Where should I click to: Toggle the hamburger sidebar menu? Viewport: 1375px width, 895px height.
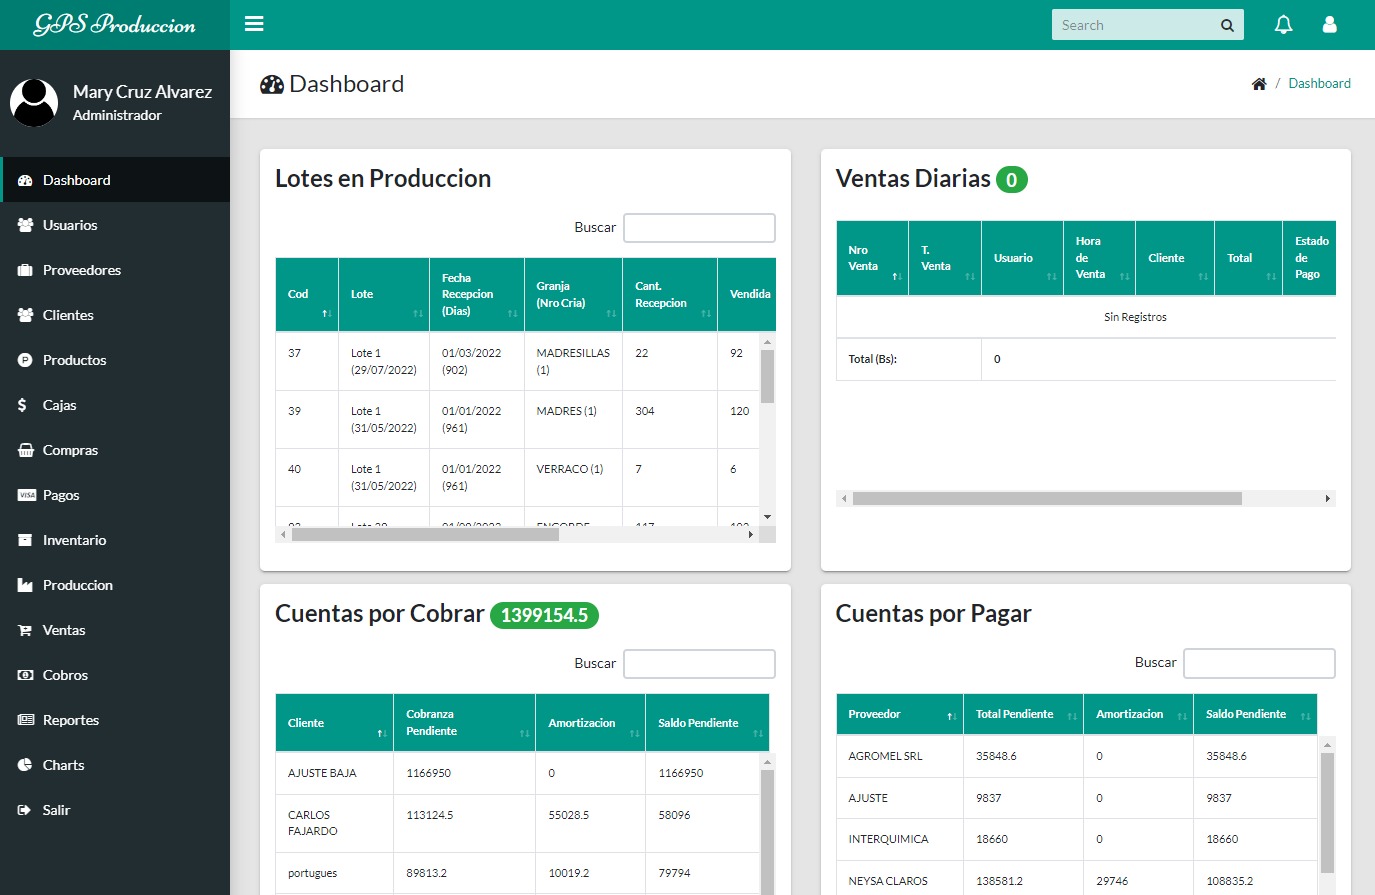tap(254, 24)
